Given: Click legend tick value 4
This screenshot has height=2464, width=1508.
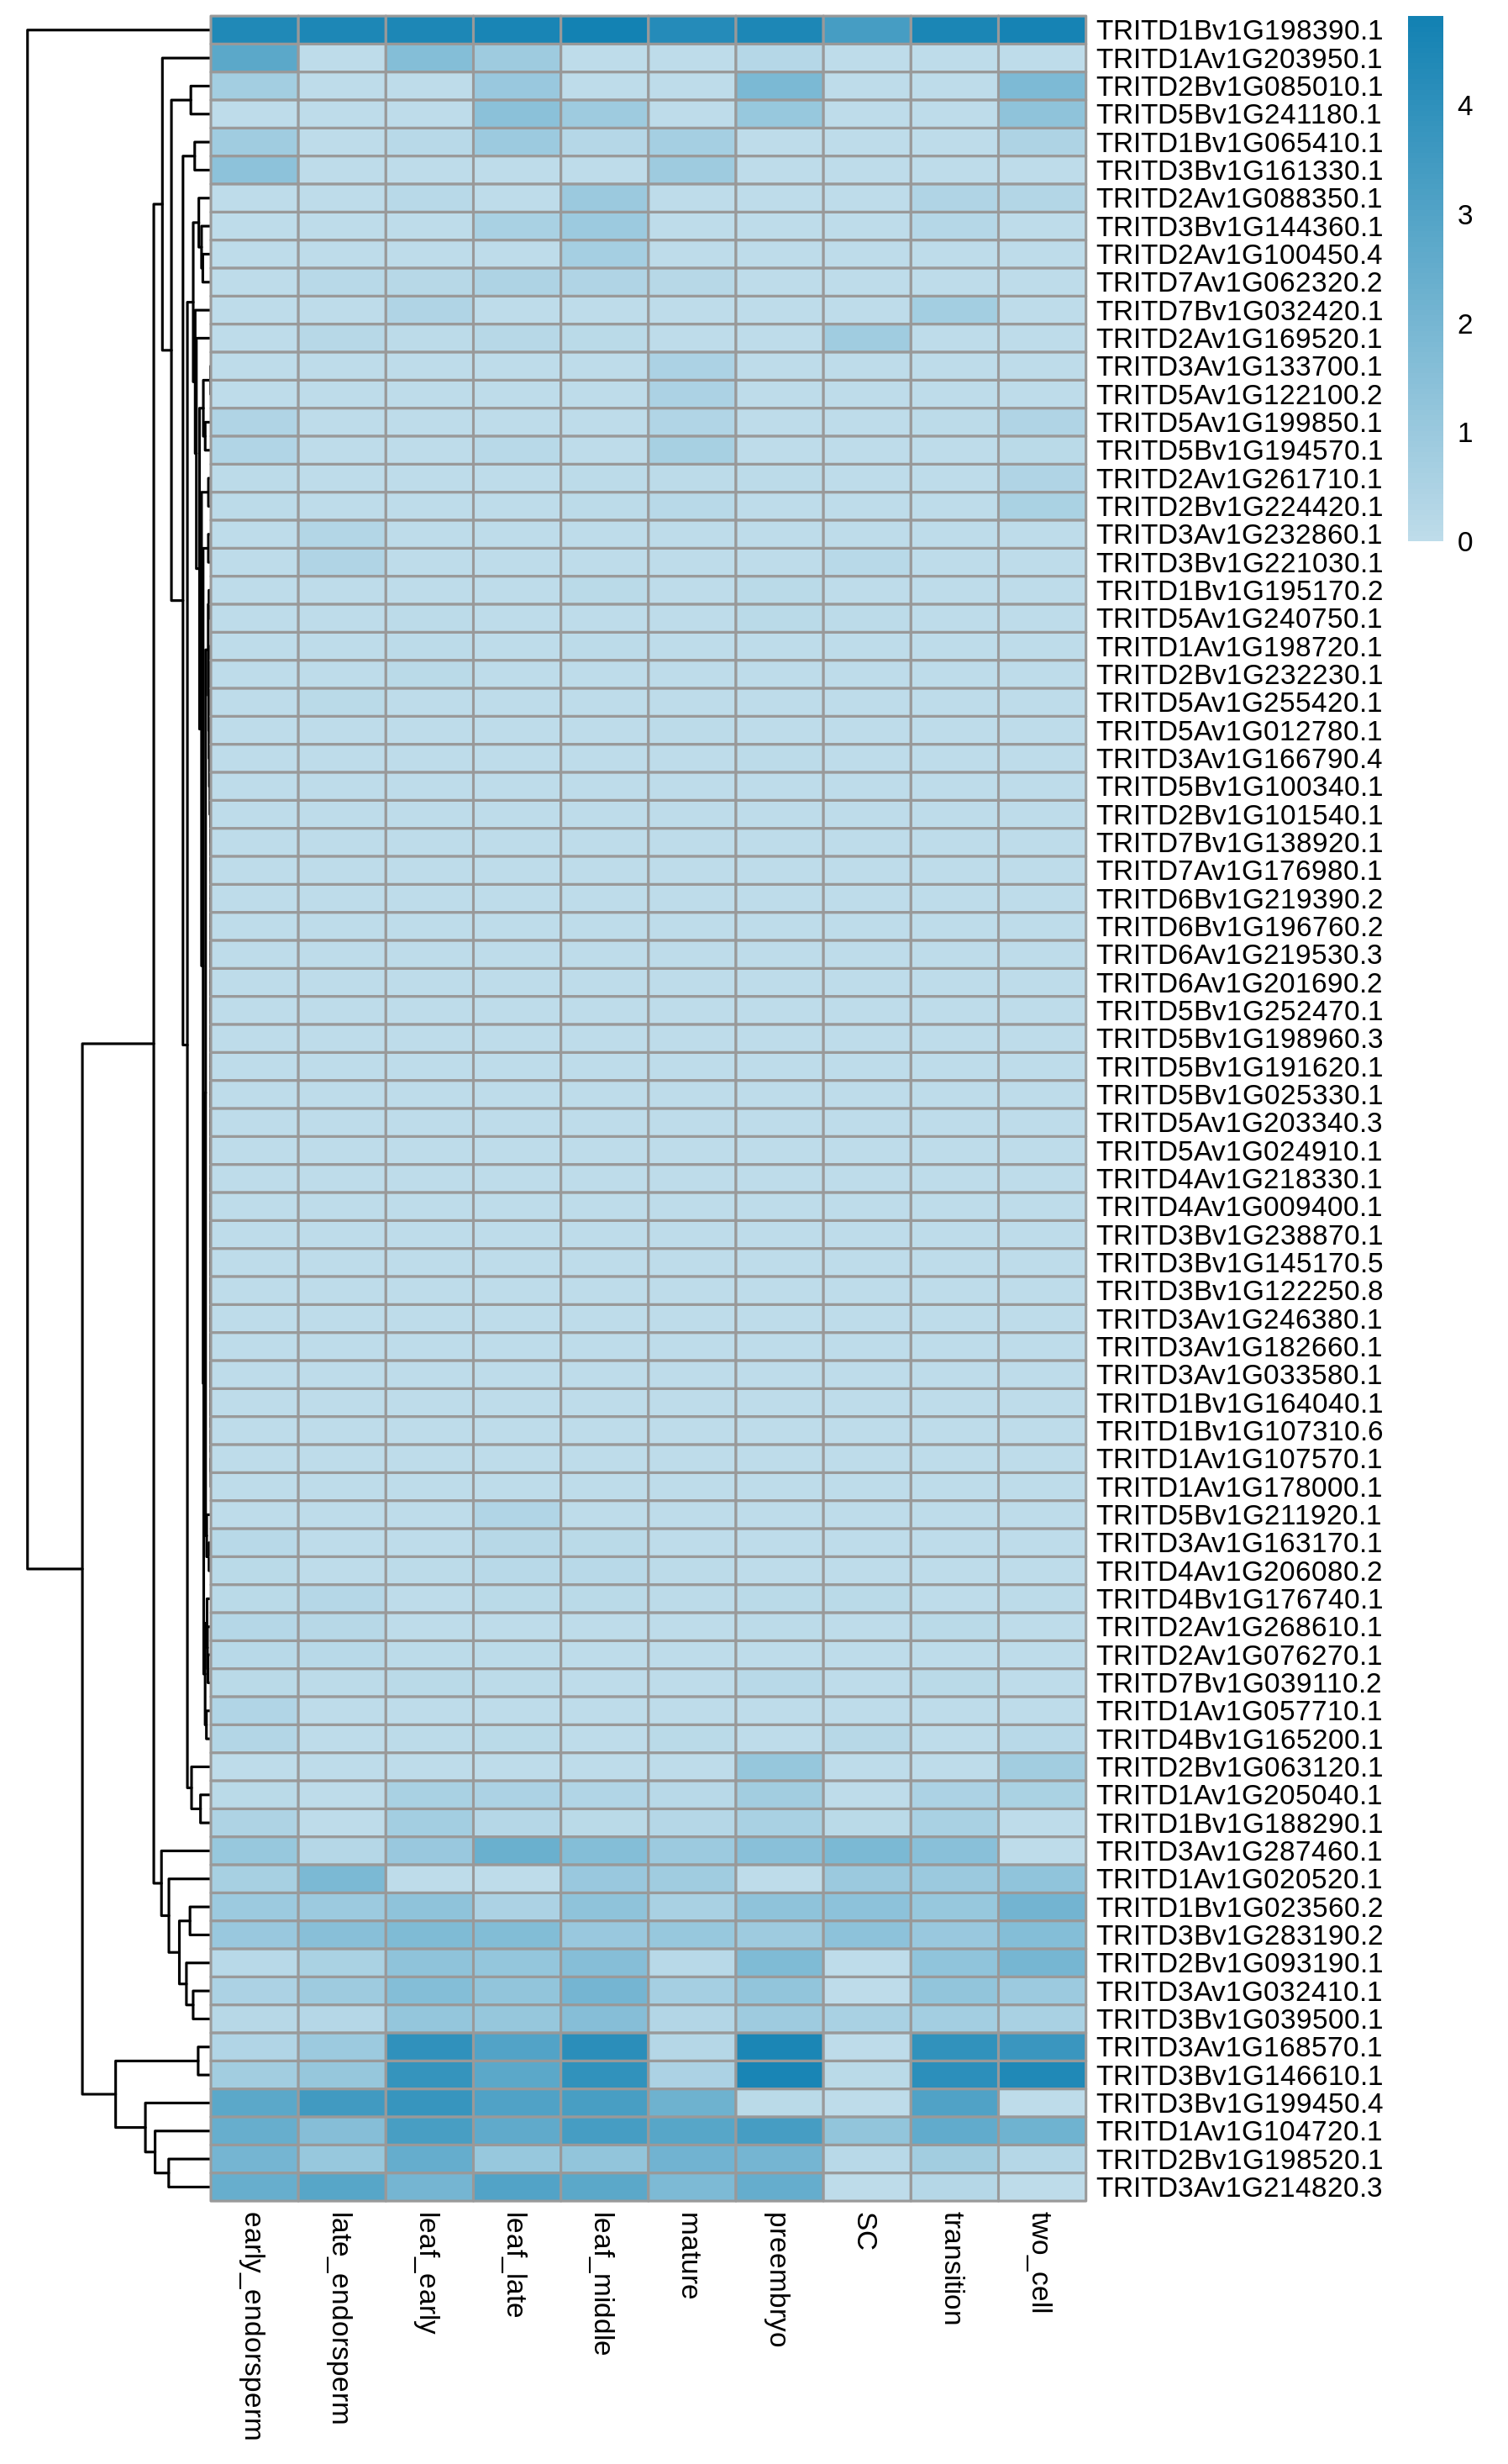Looking at the screenshot, I should click(x=1465, y=106).
